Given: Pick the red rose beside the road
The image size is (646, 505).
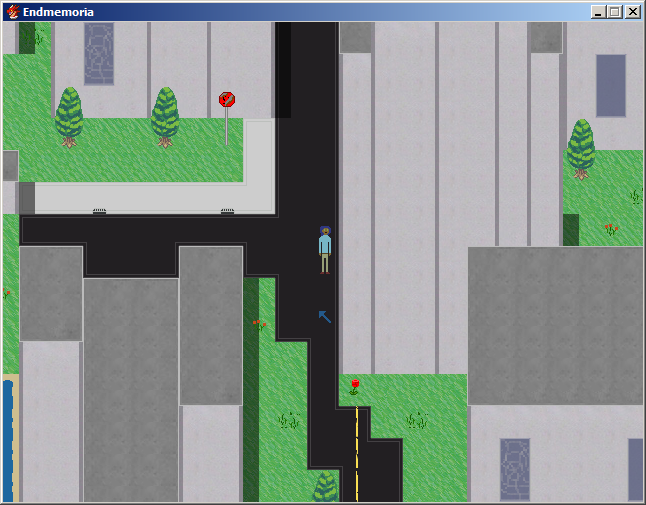Looking at the screenshot, I should pos(355,385).
